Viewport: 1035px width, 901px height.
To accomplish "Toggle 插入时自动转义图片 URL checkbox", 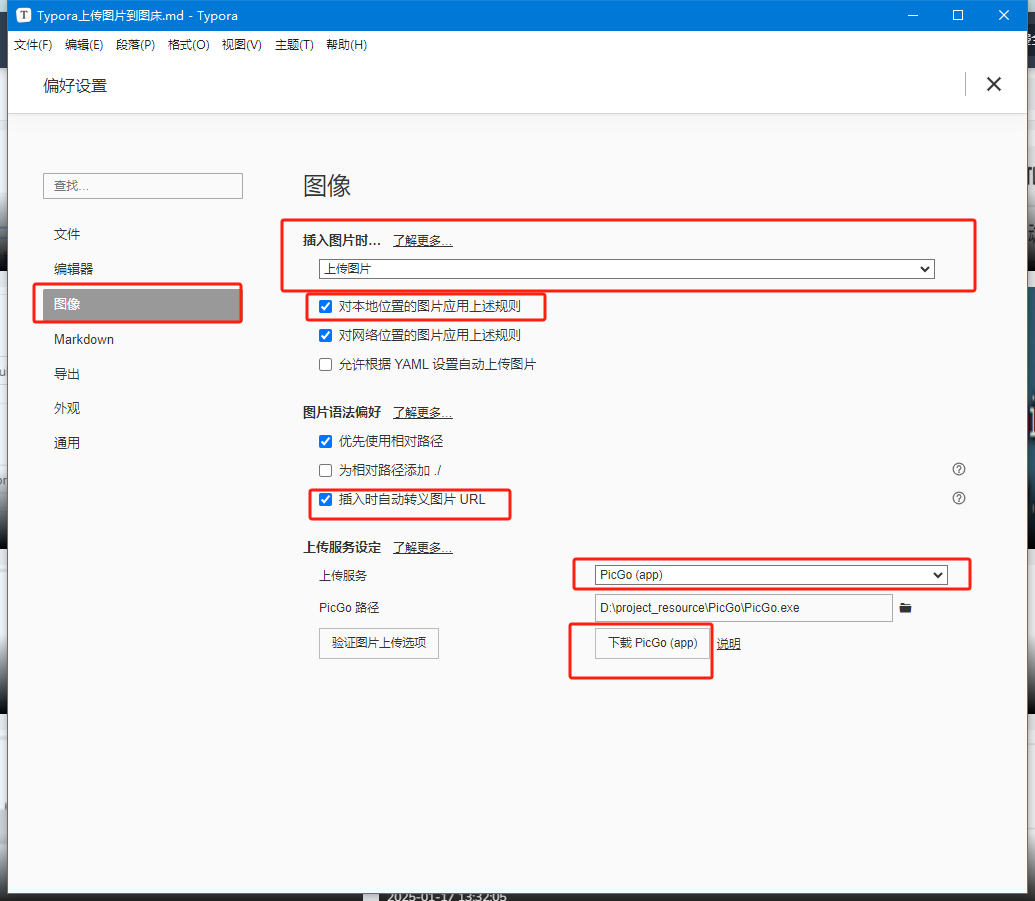I will tap(325, 500).
